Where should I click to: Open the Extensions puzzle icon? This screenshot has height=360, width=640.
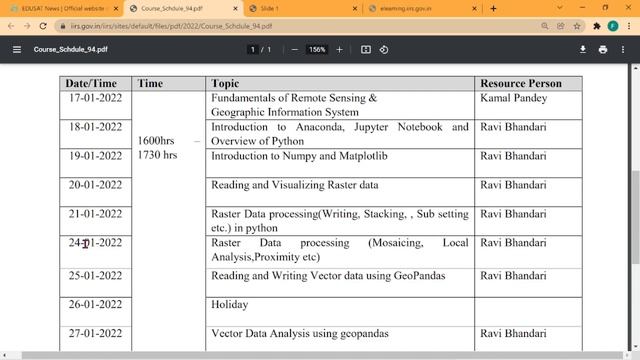click(x=597, y=26)
